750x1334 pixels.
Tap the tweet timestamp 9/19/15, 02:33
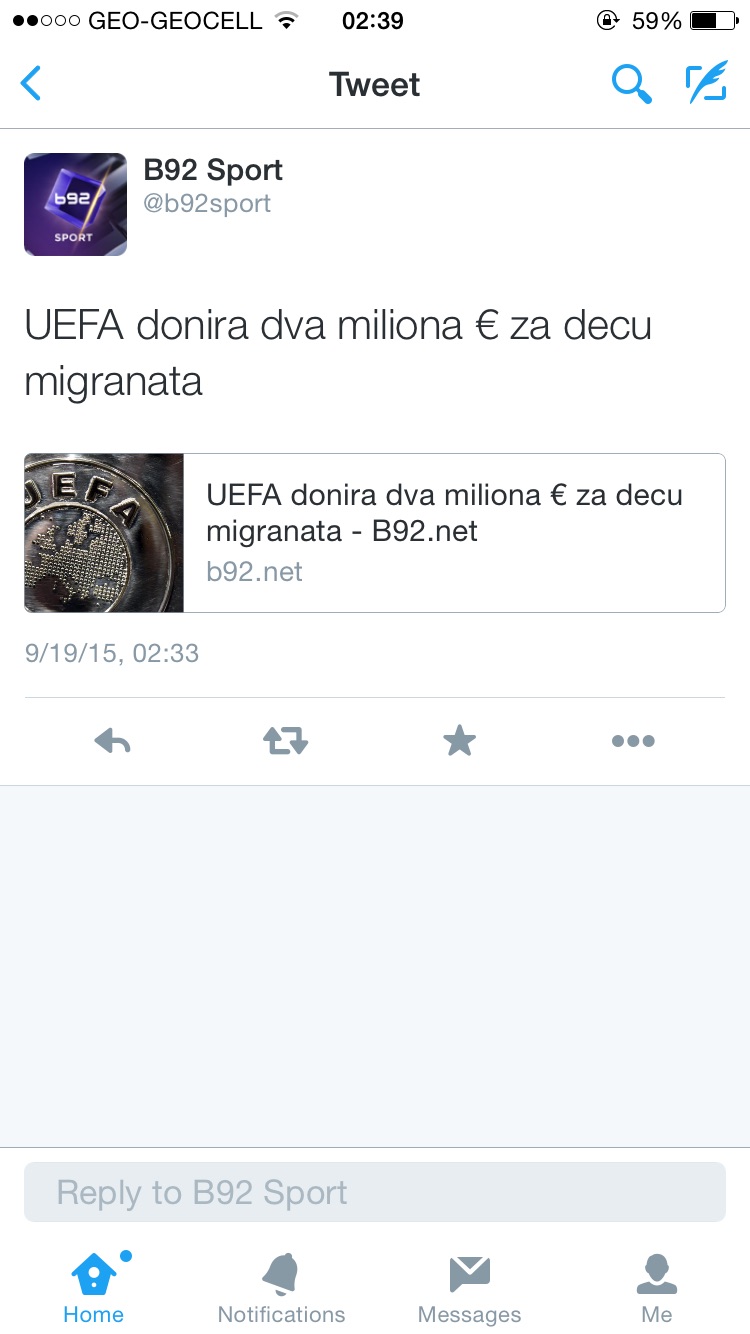[112, 654]
